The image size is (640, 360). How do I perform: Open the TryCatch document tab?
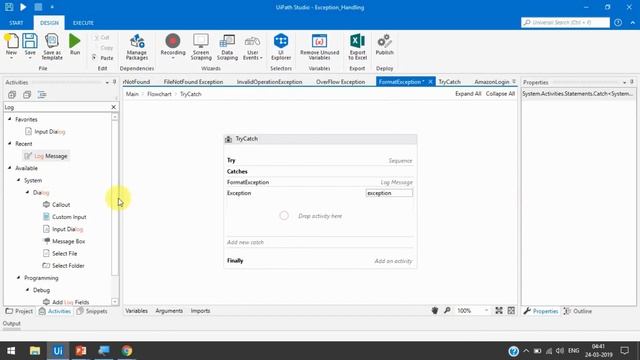(449, 82)
